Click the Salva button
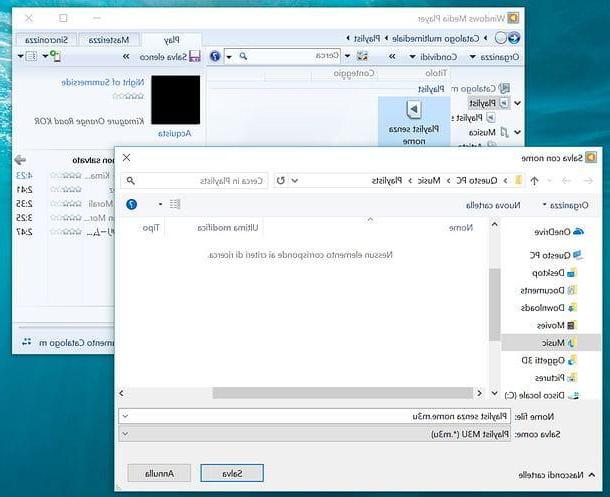610x497 pixels. pyautogui.click(x=232, y=473)
